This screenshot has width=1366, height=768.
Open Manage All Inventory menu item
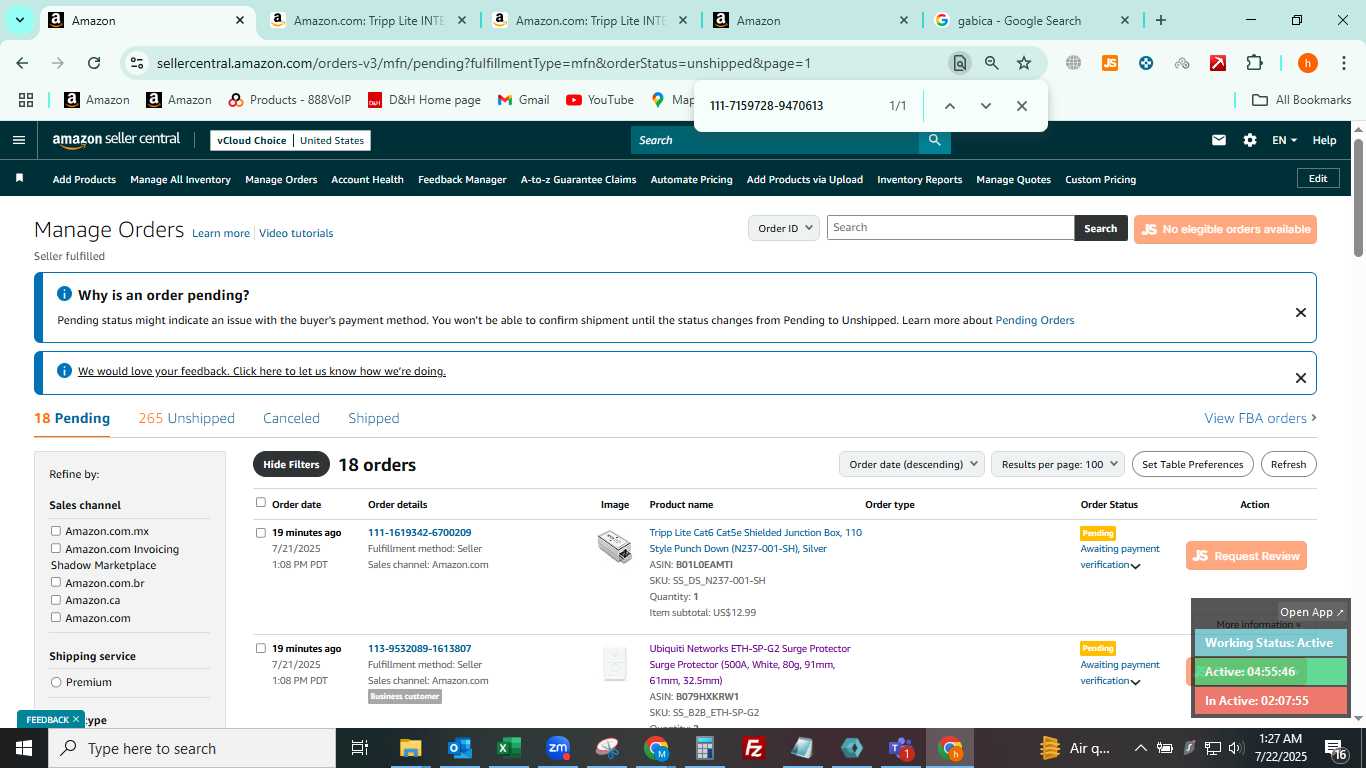coord(180,179)
